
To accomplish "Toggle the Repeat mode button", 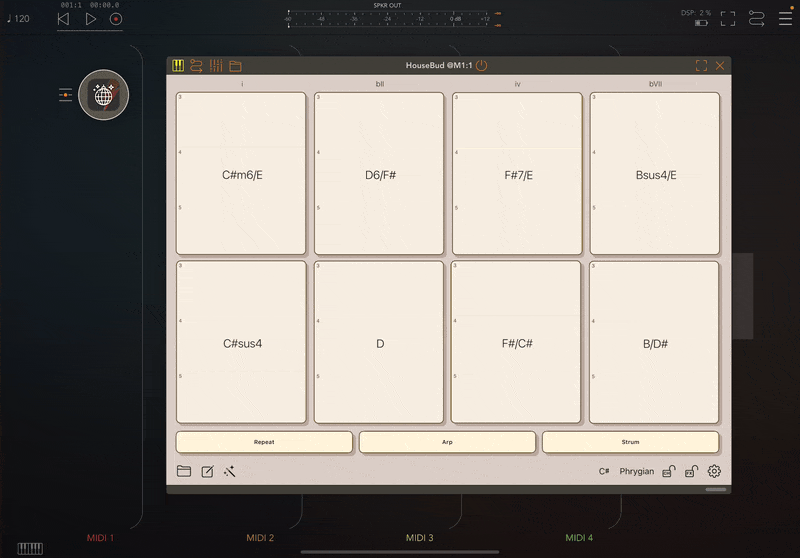I will click(x=264, y=442).
